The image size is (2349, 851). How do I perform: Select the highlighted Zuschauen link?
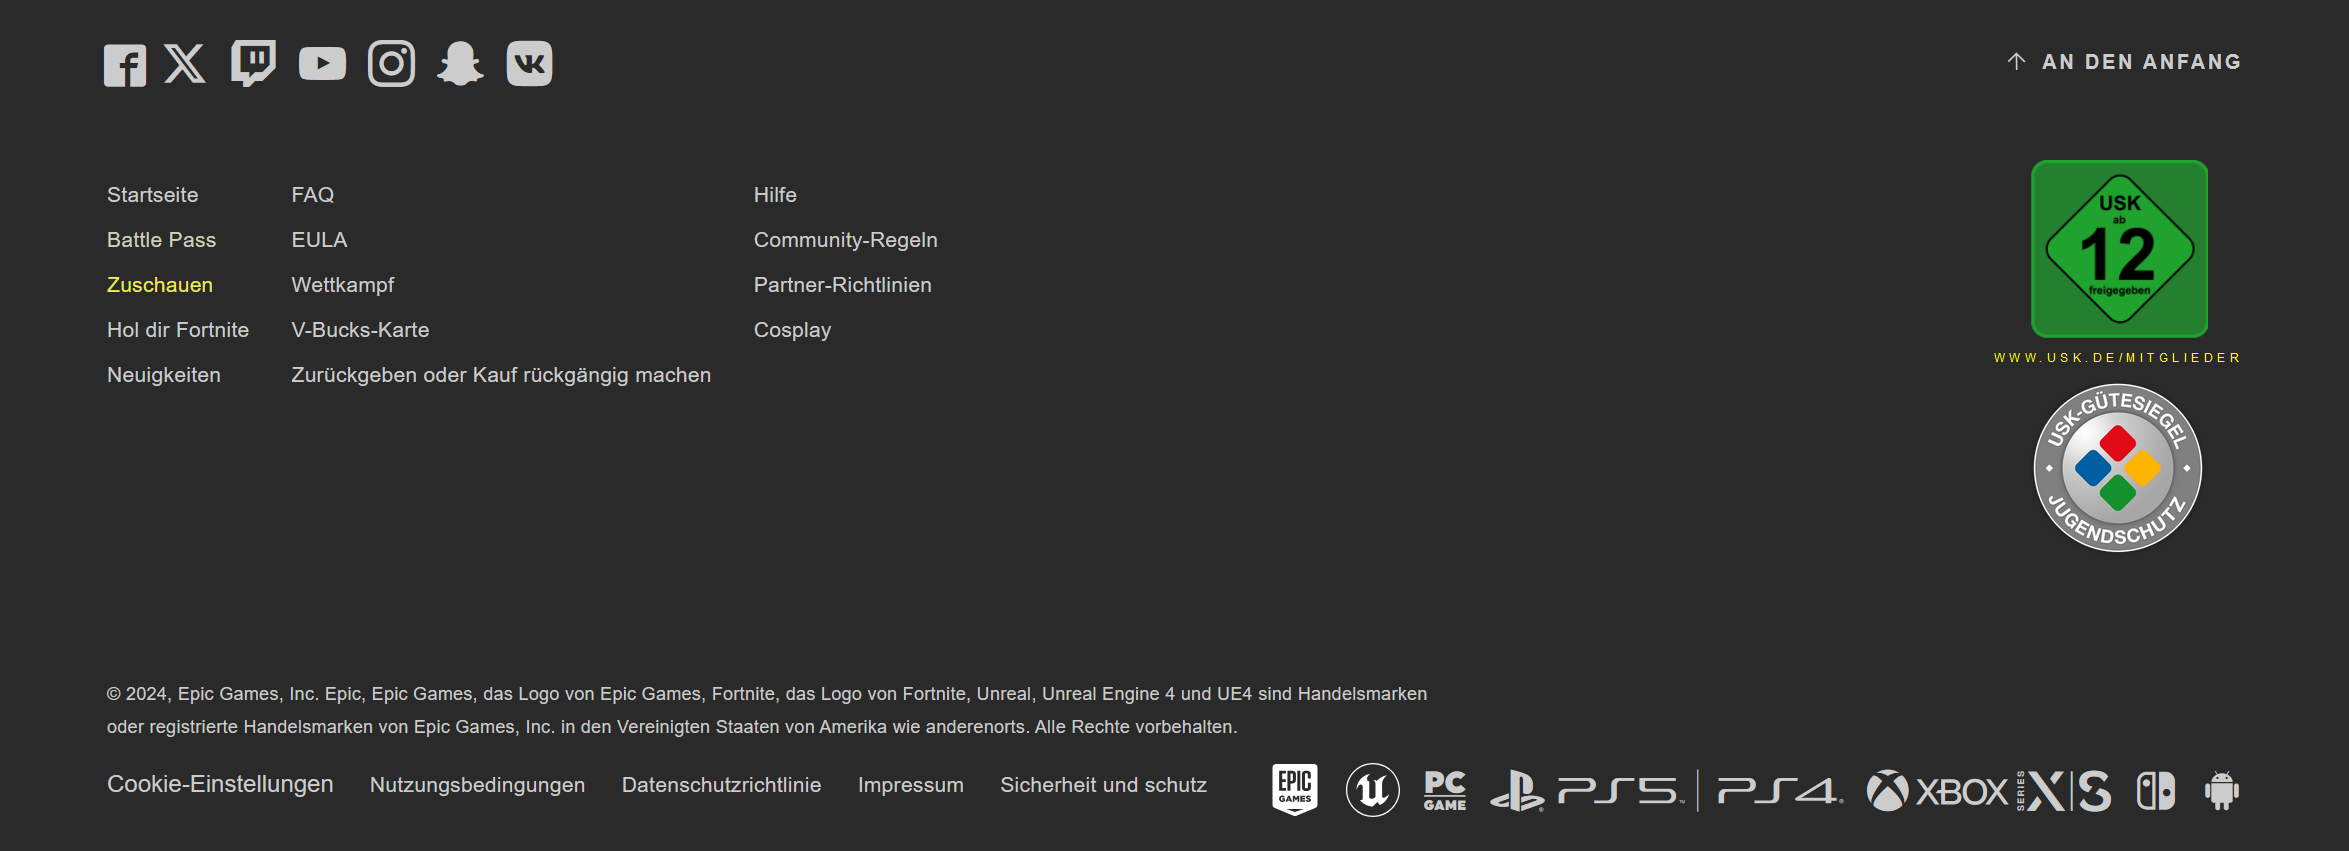160,285
